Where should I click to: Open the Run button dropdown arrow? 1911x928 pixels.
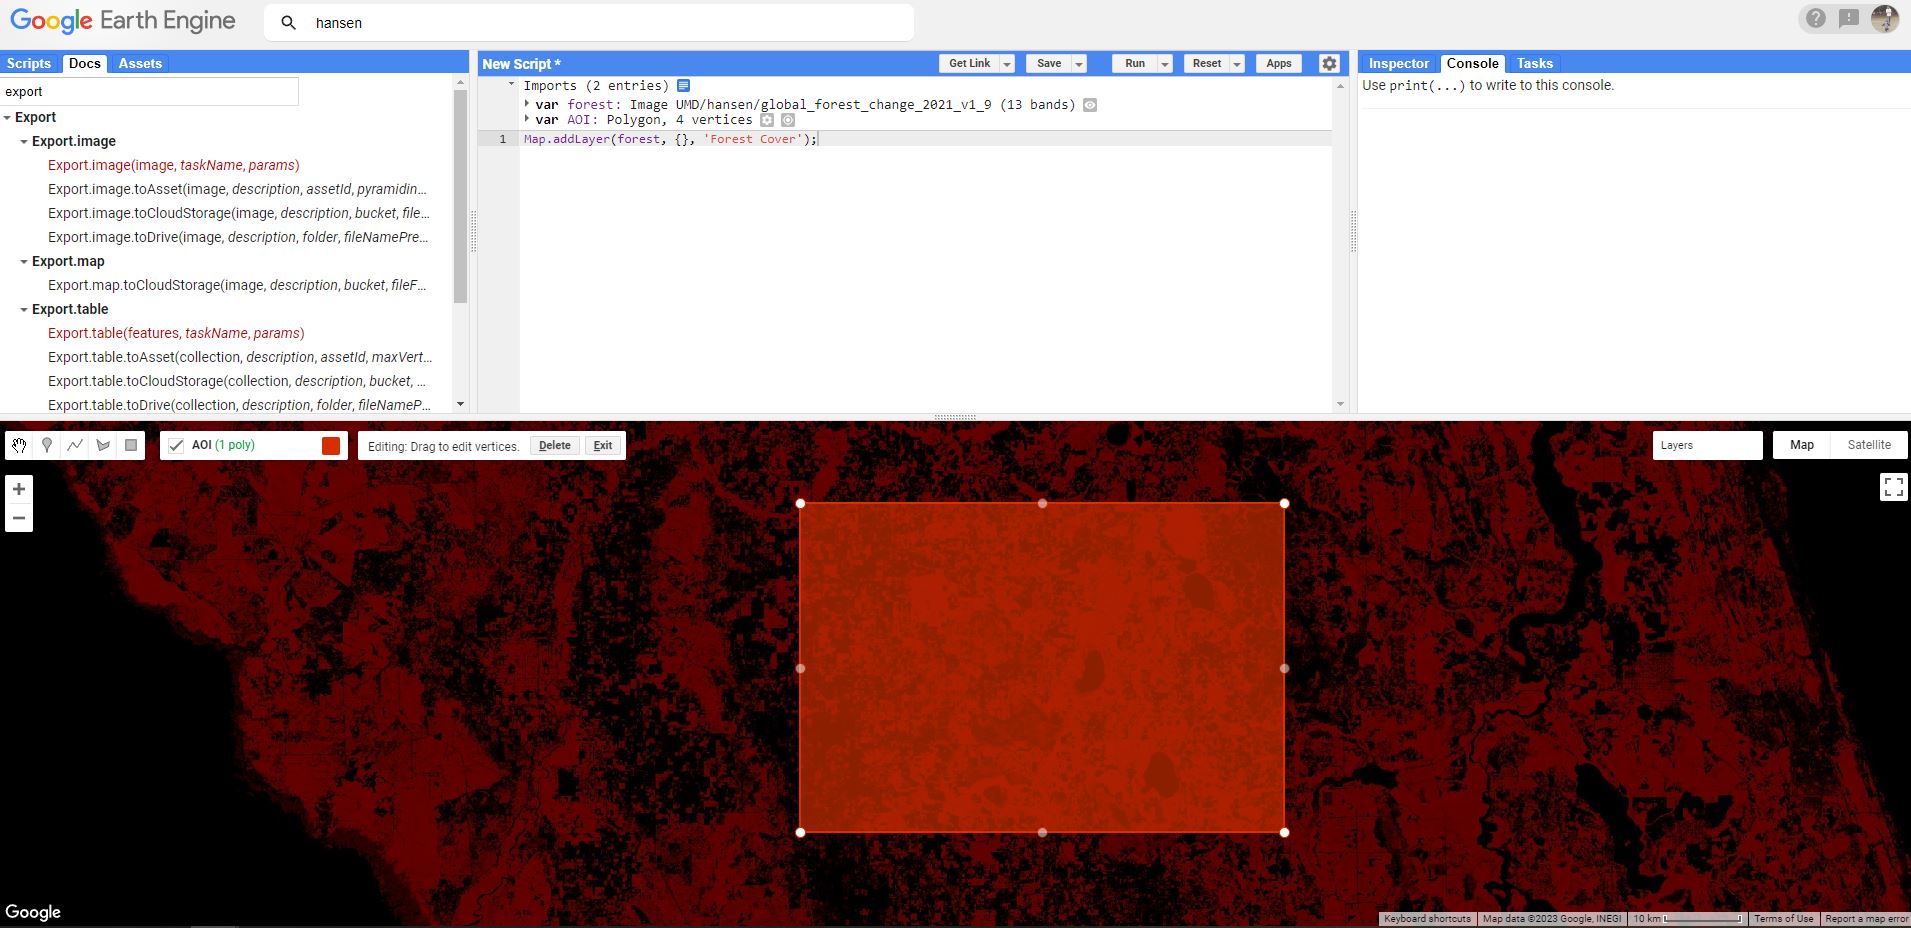[x=1165, y=64]
